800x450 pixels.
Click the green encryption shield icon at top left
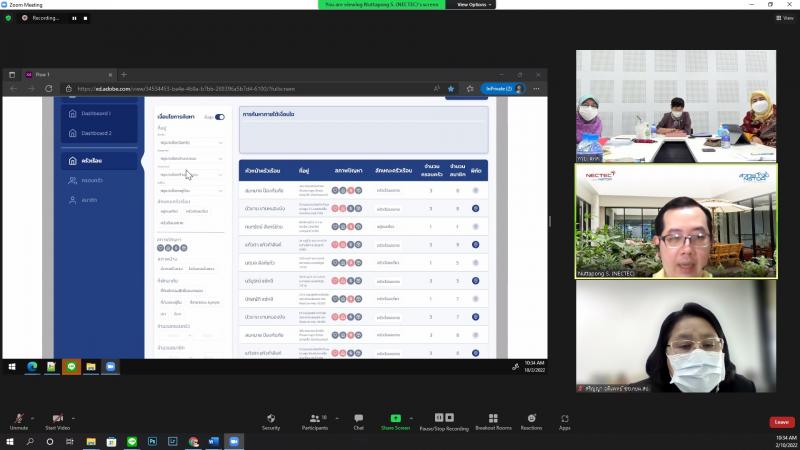coord(8,18)
